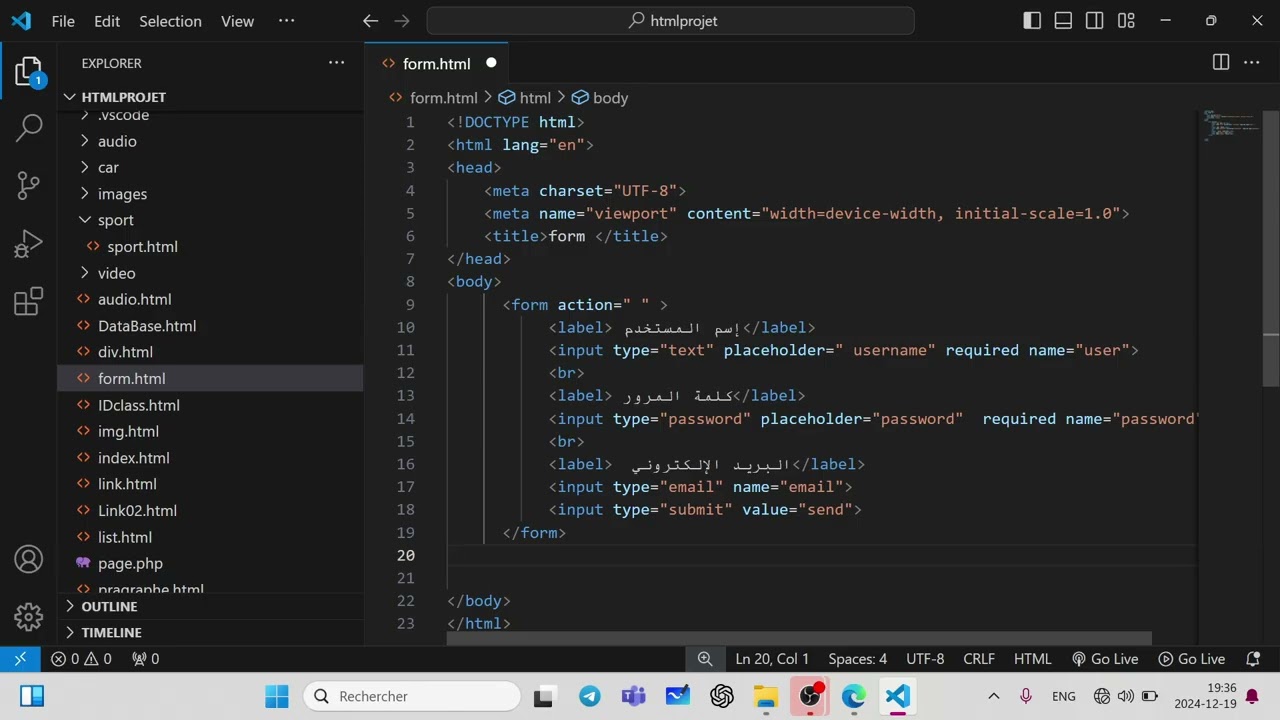Open the Source Control view
The height and width of the screenshot is (720, 1280).
tap(29, 184)
